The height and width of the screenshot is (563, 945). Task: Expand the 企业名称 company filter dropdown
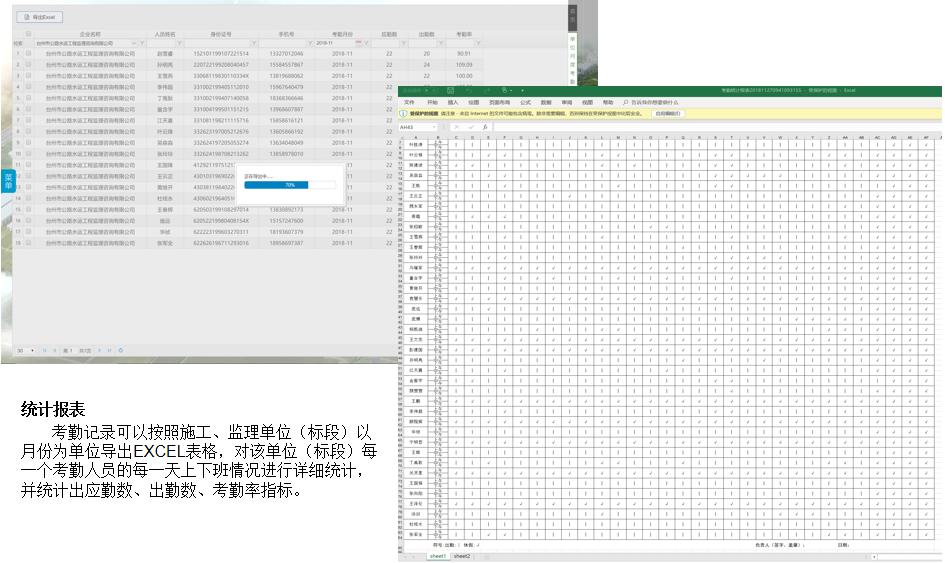136,44
